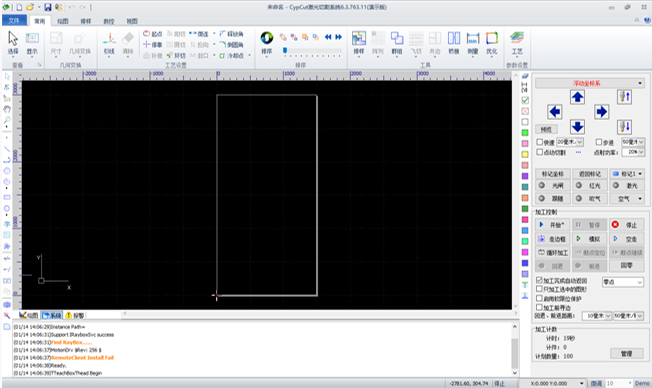The height and width of the screenshot is (388, 652).
Task: Save the file from quick access toolbar
Action: pyautogui.click(x=47, y=7)
